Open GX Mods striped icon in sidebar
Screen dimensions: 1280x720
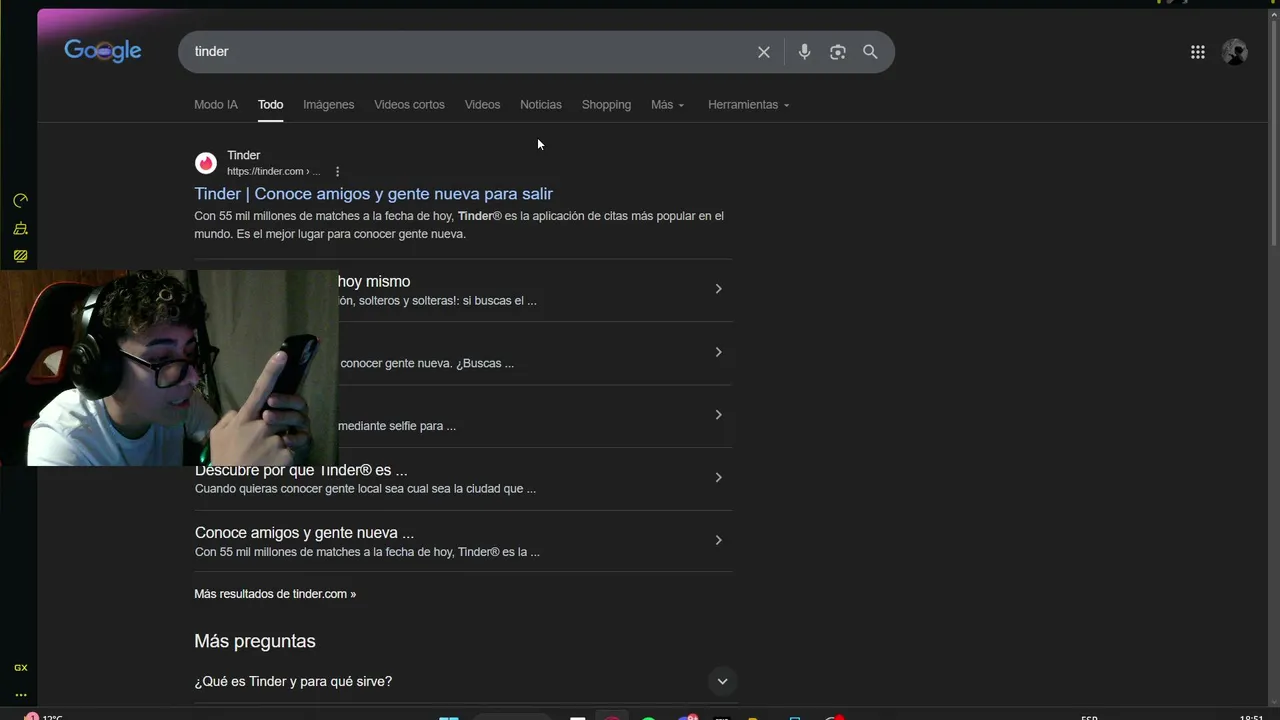[x=20, y=256]
